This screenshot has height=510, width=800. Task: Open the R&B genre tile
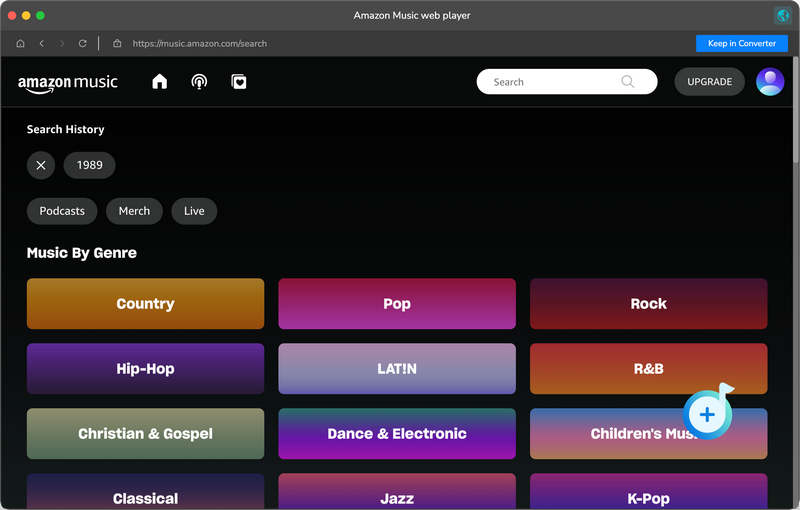(648, 368)
